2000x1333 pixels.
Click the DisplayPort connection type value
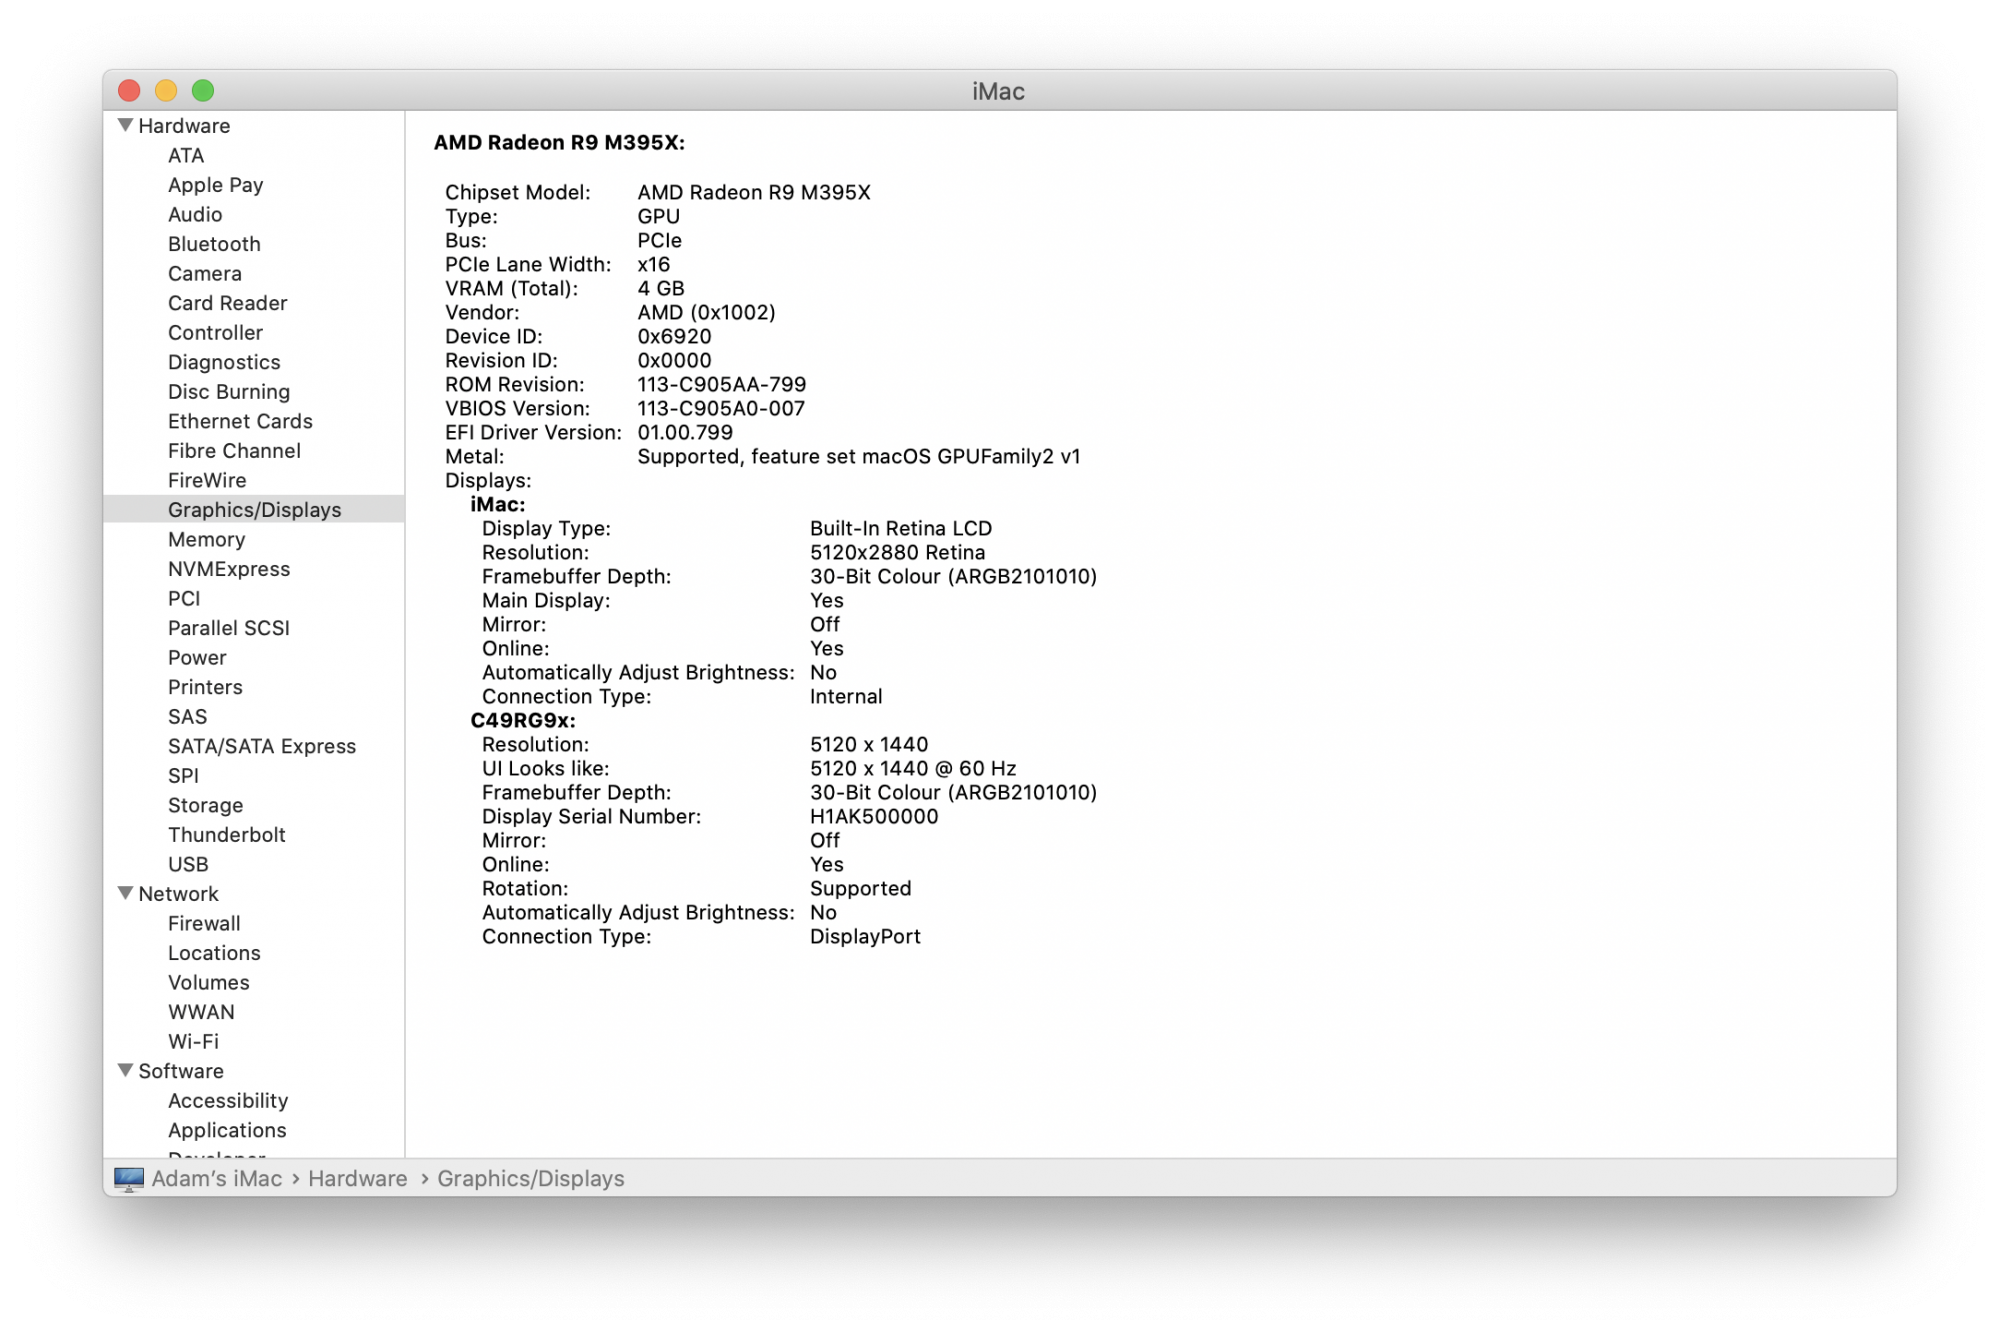(x=865, y=936)
